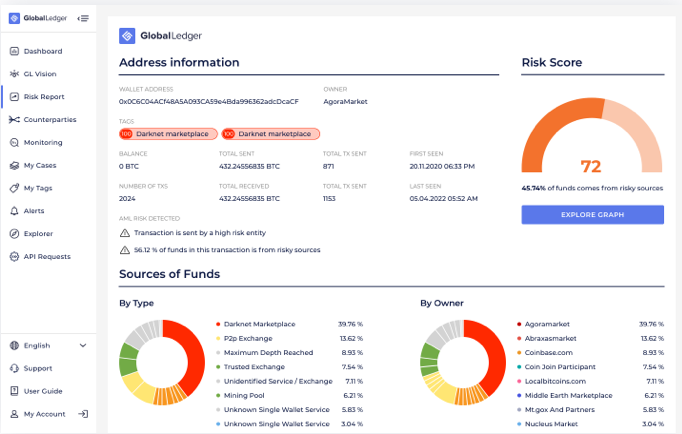Click Abraxasmarket legend entry

click(590, 339)
